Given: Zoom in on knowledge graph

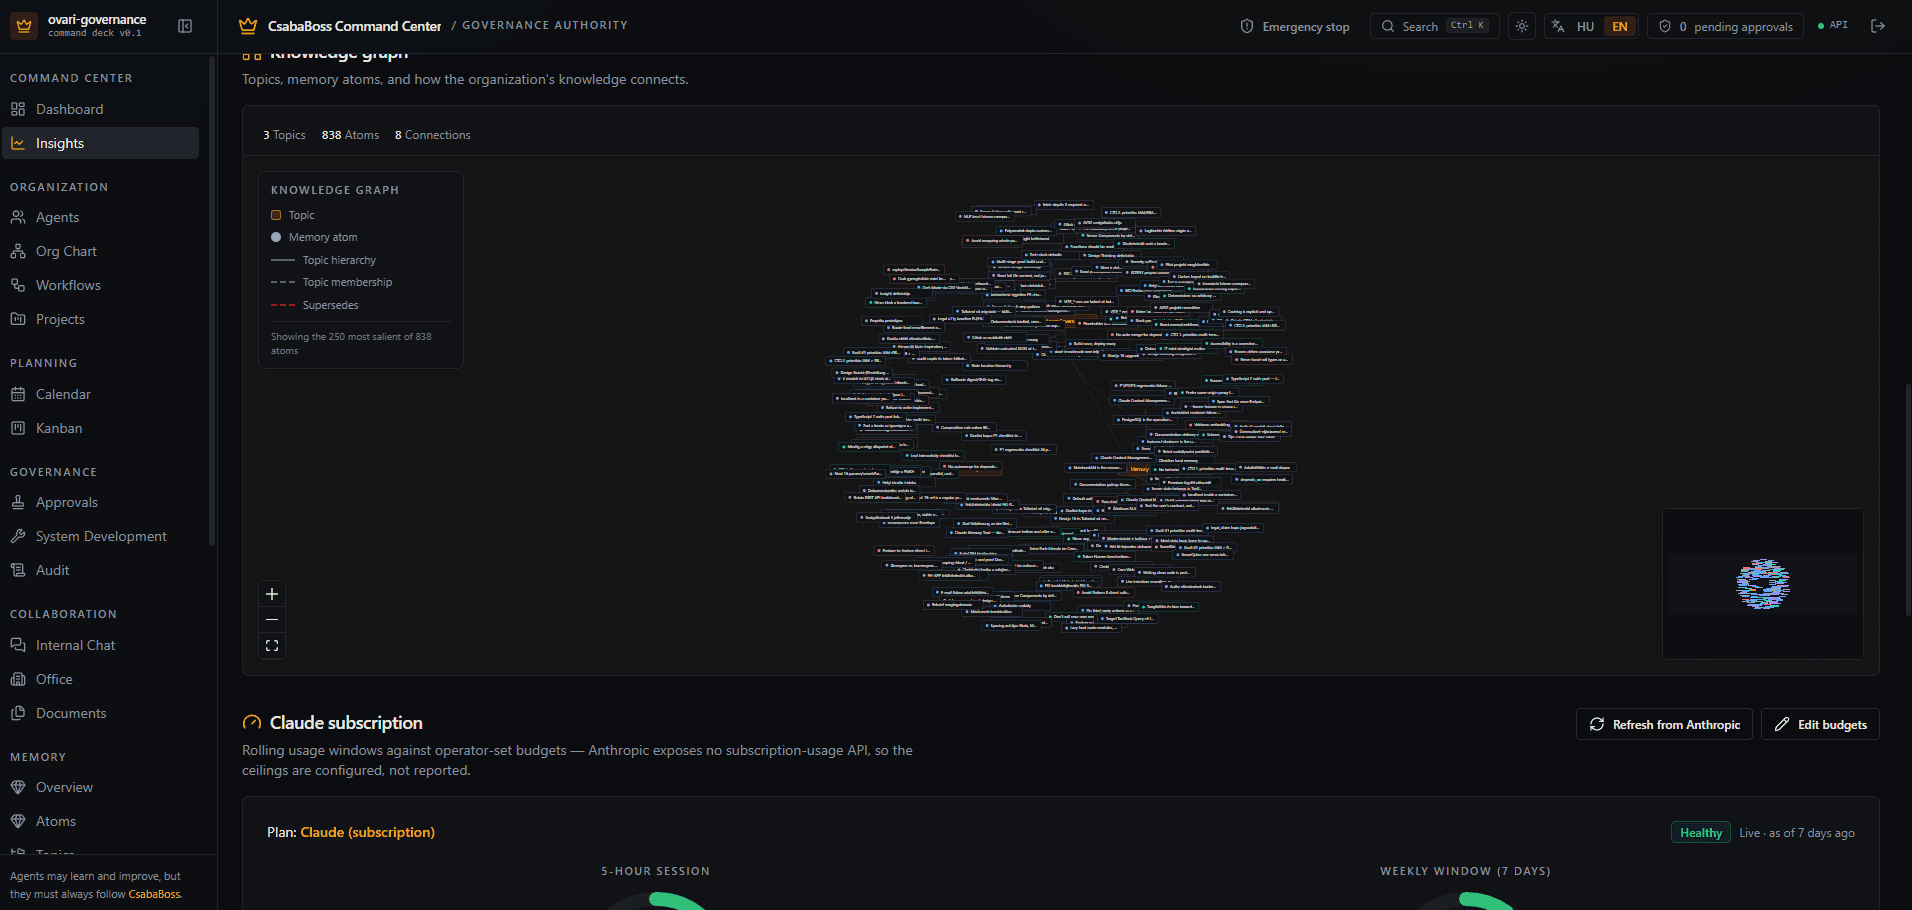Looking at the screenshot, I should coord(272,594).
